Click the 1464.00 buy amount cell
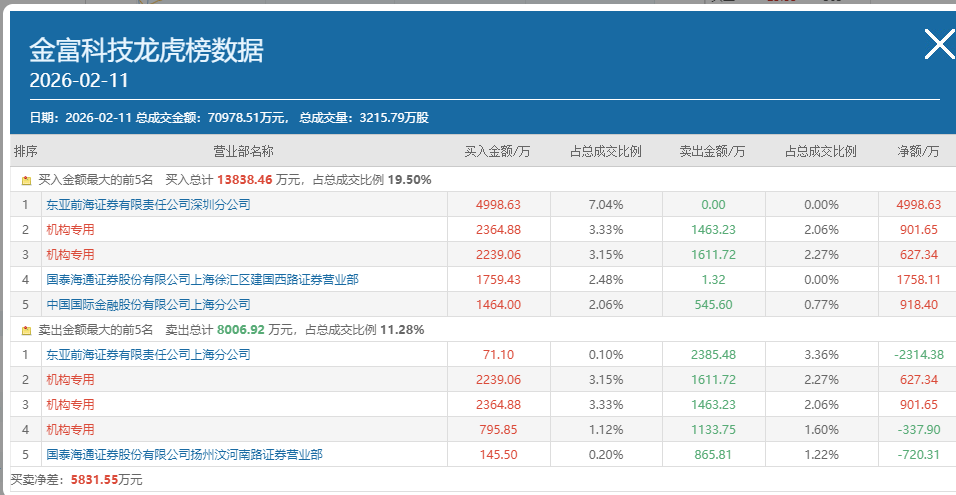Image resolution: width=956 pixels, height=495 pixels. [x=498, y=305]
